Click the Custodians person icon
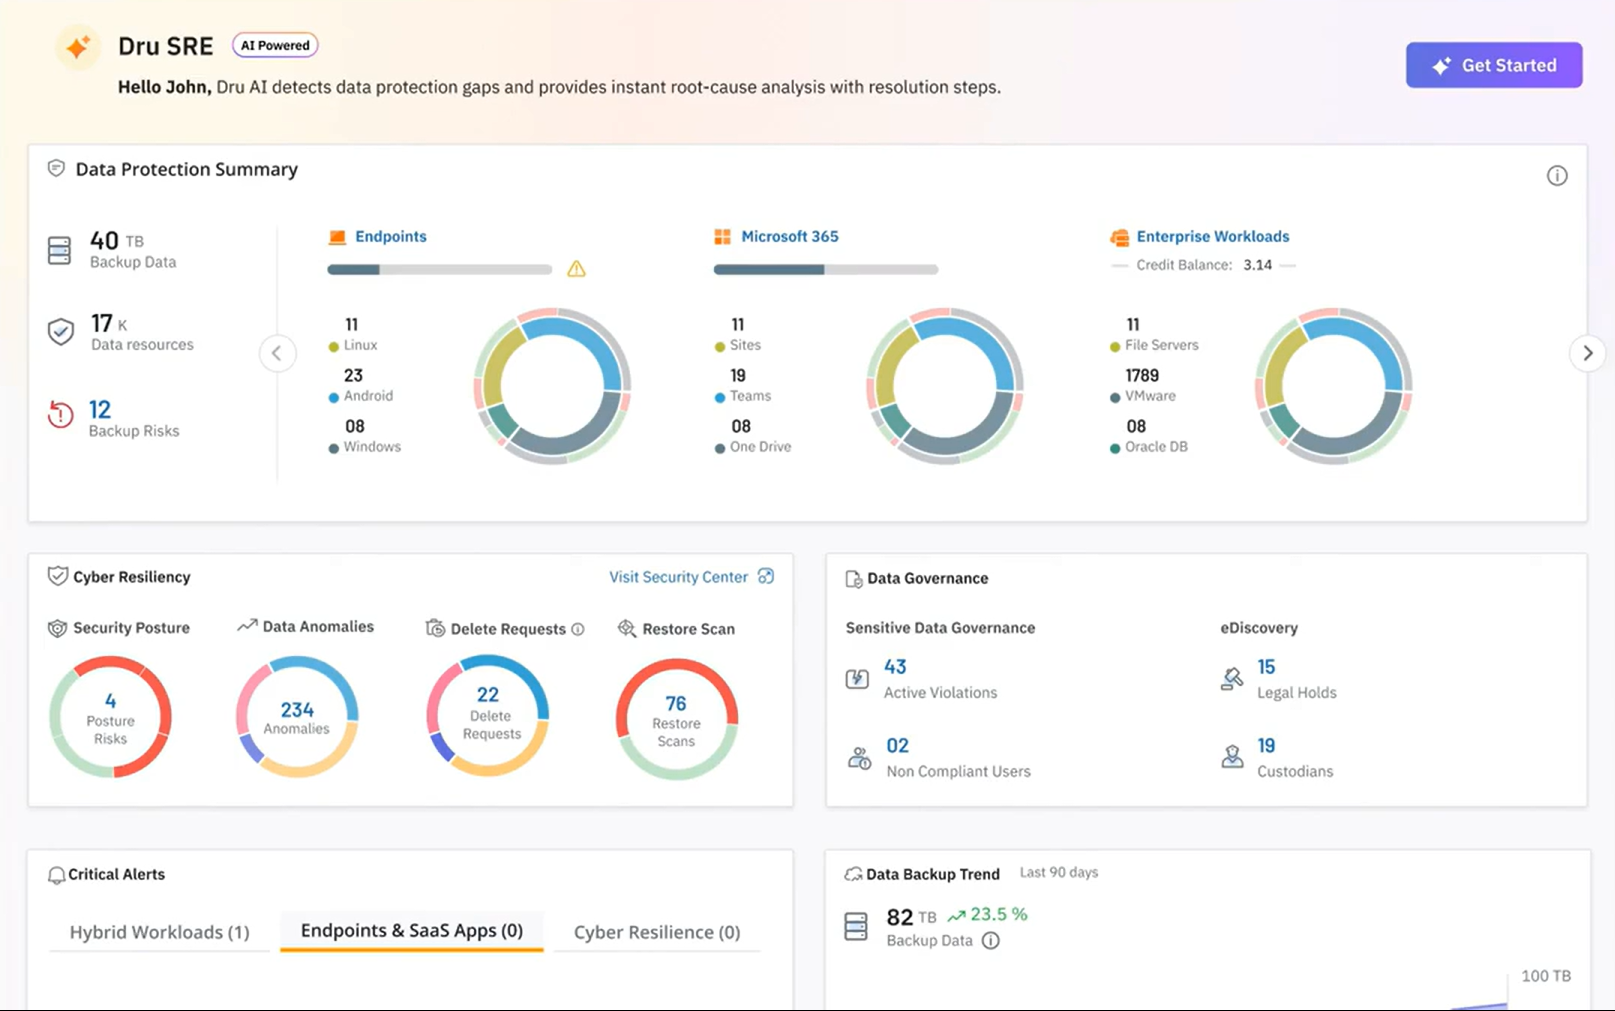The width and height of the screenshot is (1615, 1011). coord(1232,757)
